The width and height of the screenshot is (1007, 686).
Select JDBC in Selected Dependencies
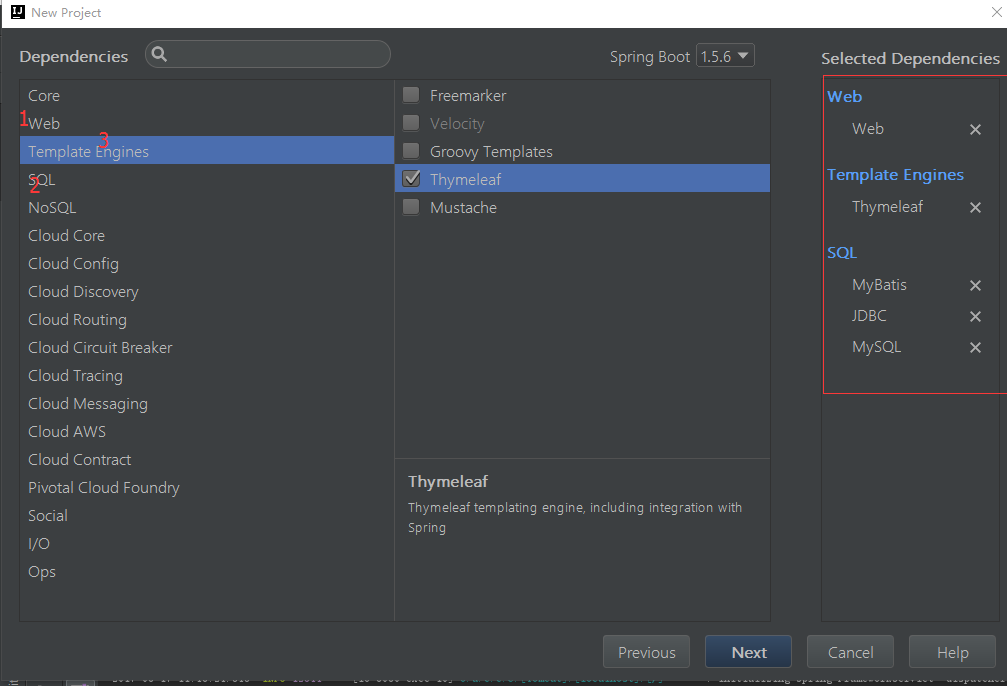click(869, 316)
